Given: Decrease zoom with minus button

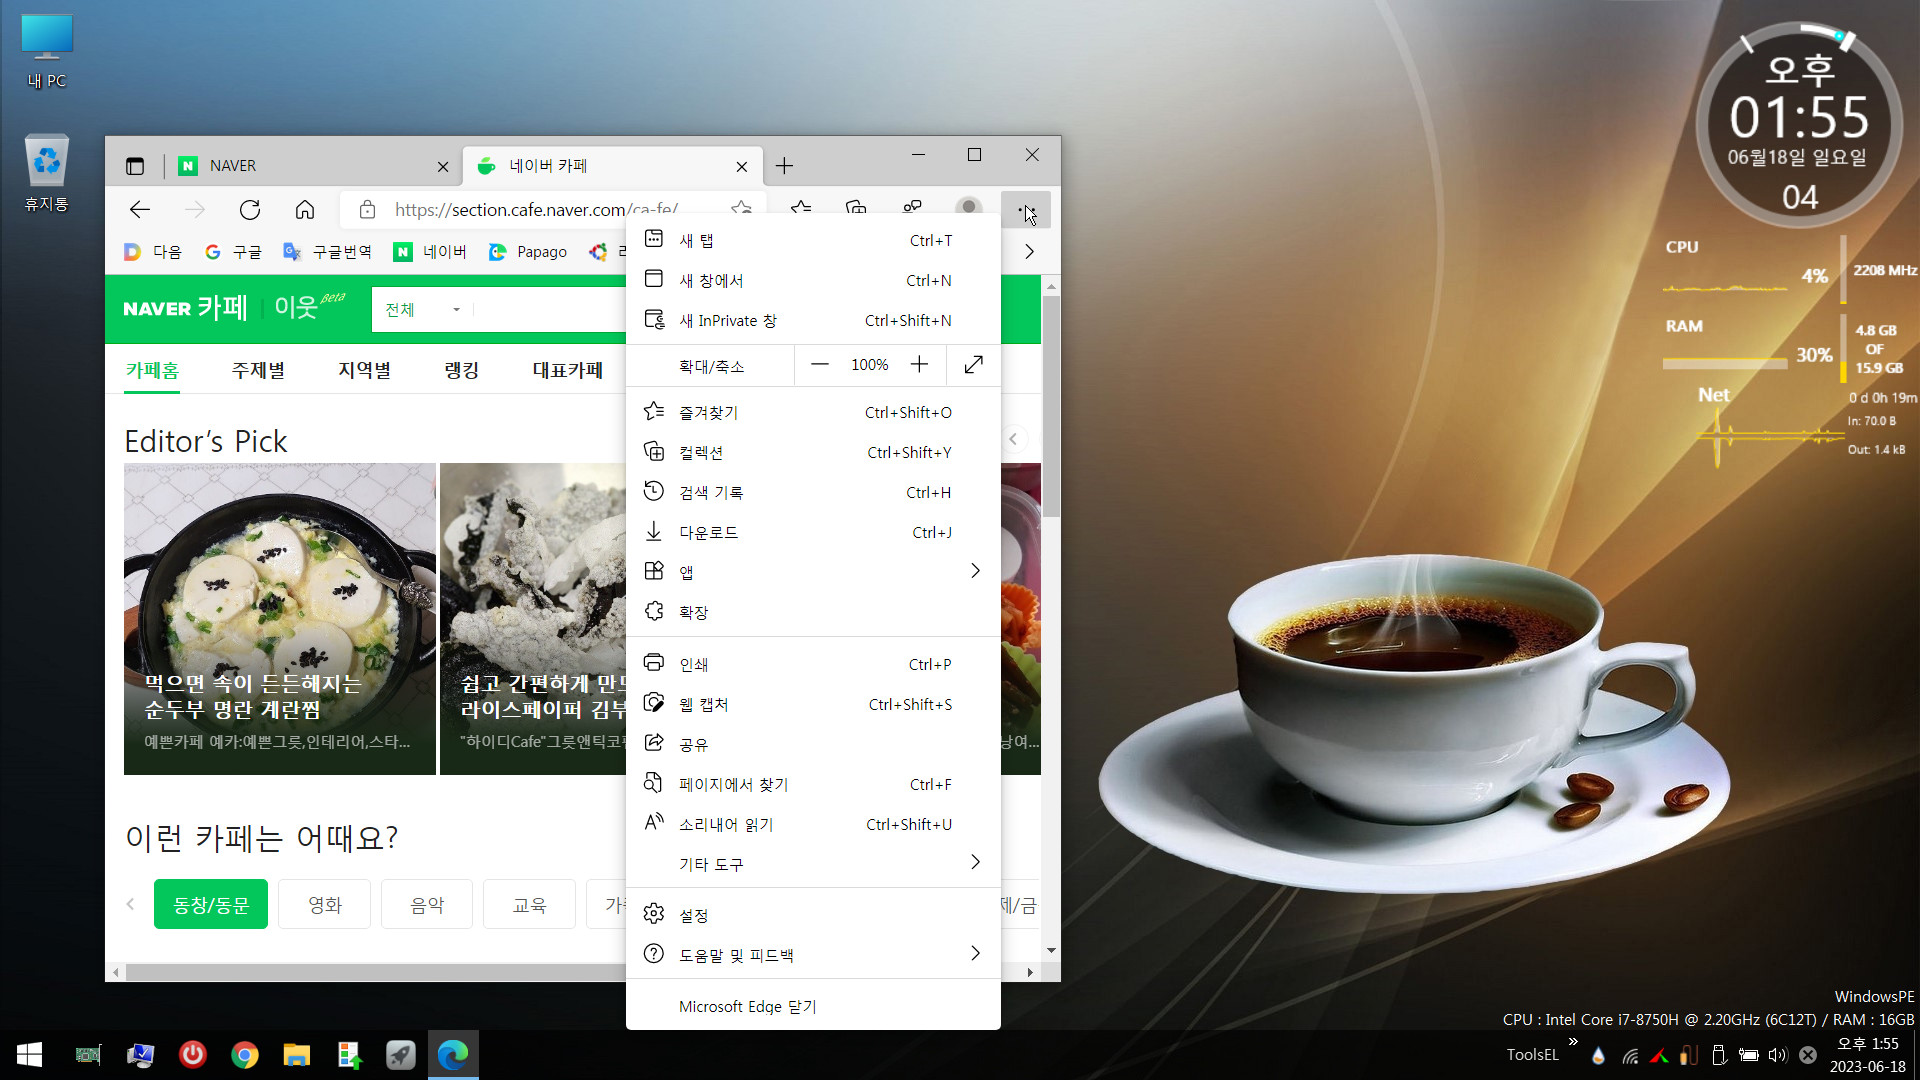Looking at the screenshot, I should click(820, 365).
